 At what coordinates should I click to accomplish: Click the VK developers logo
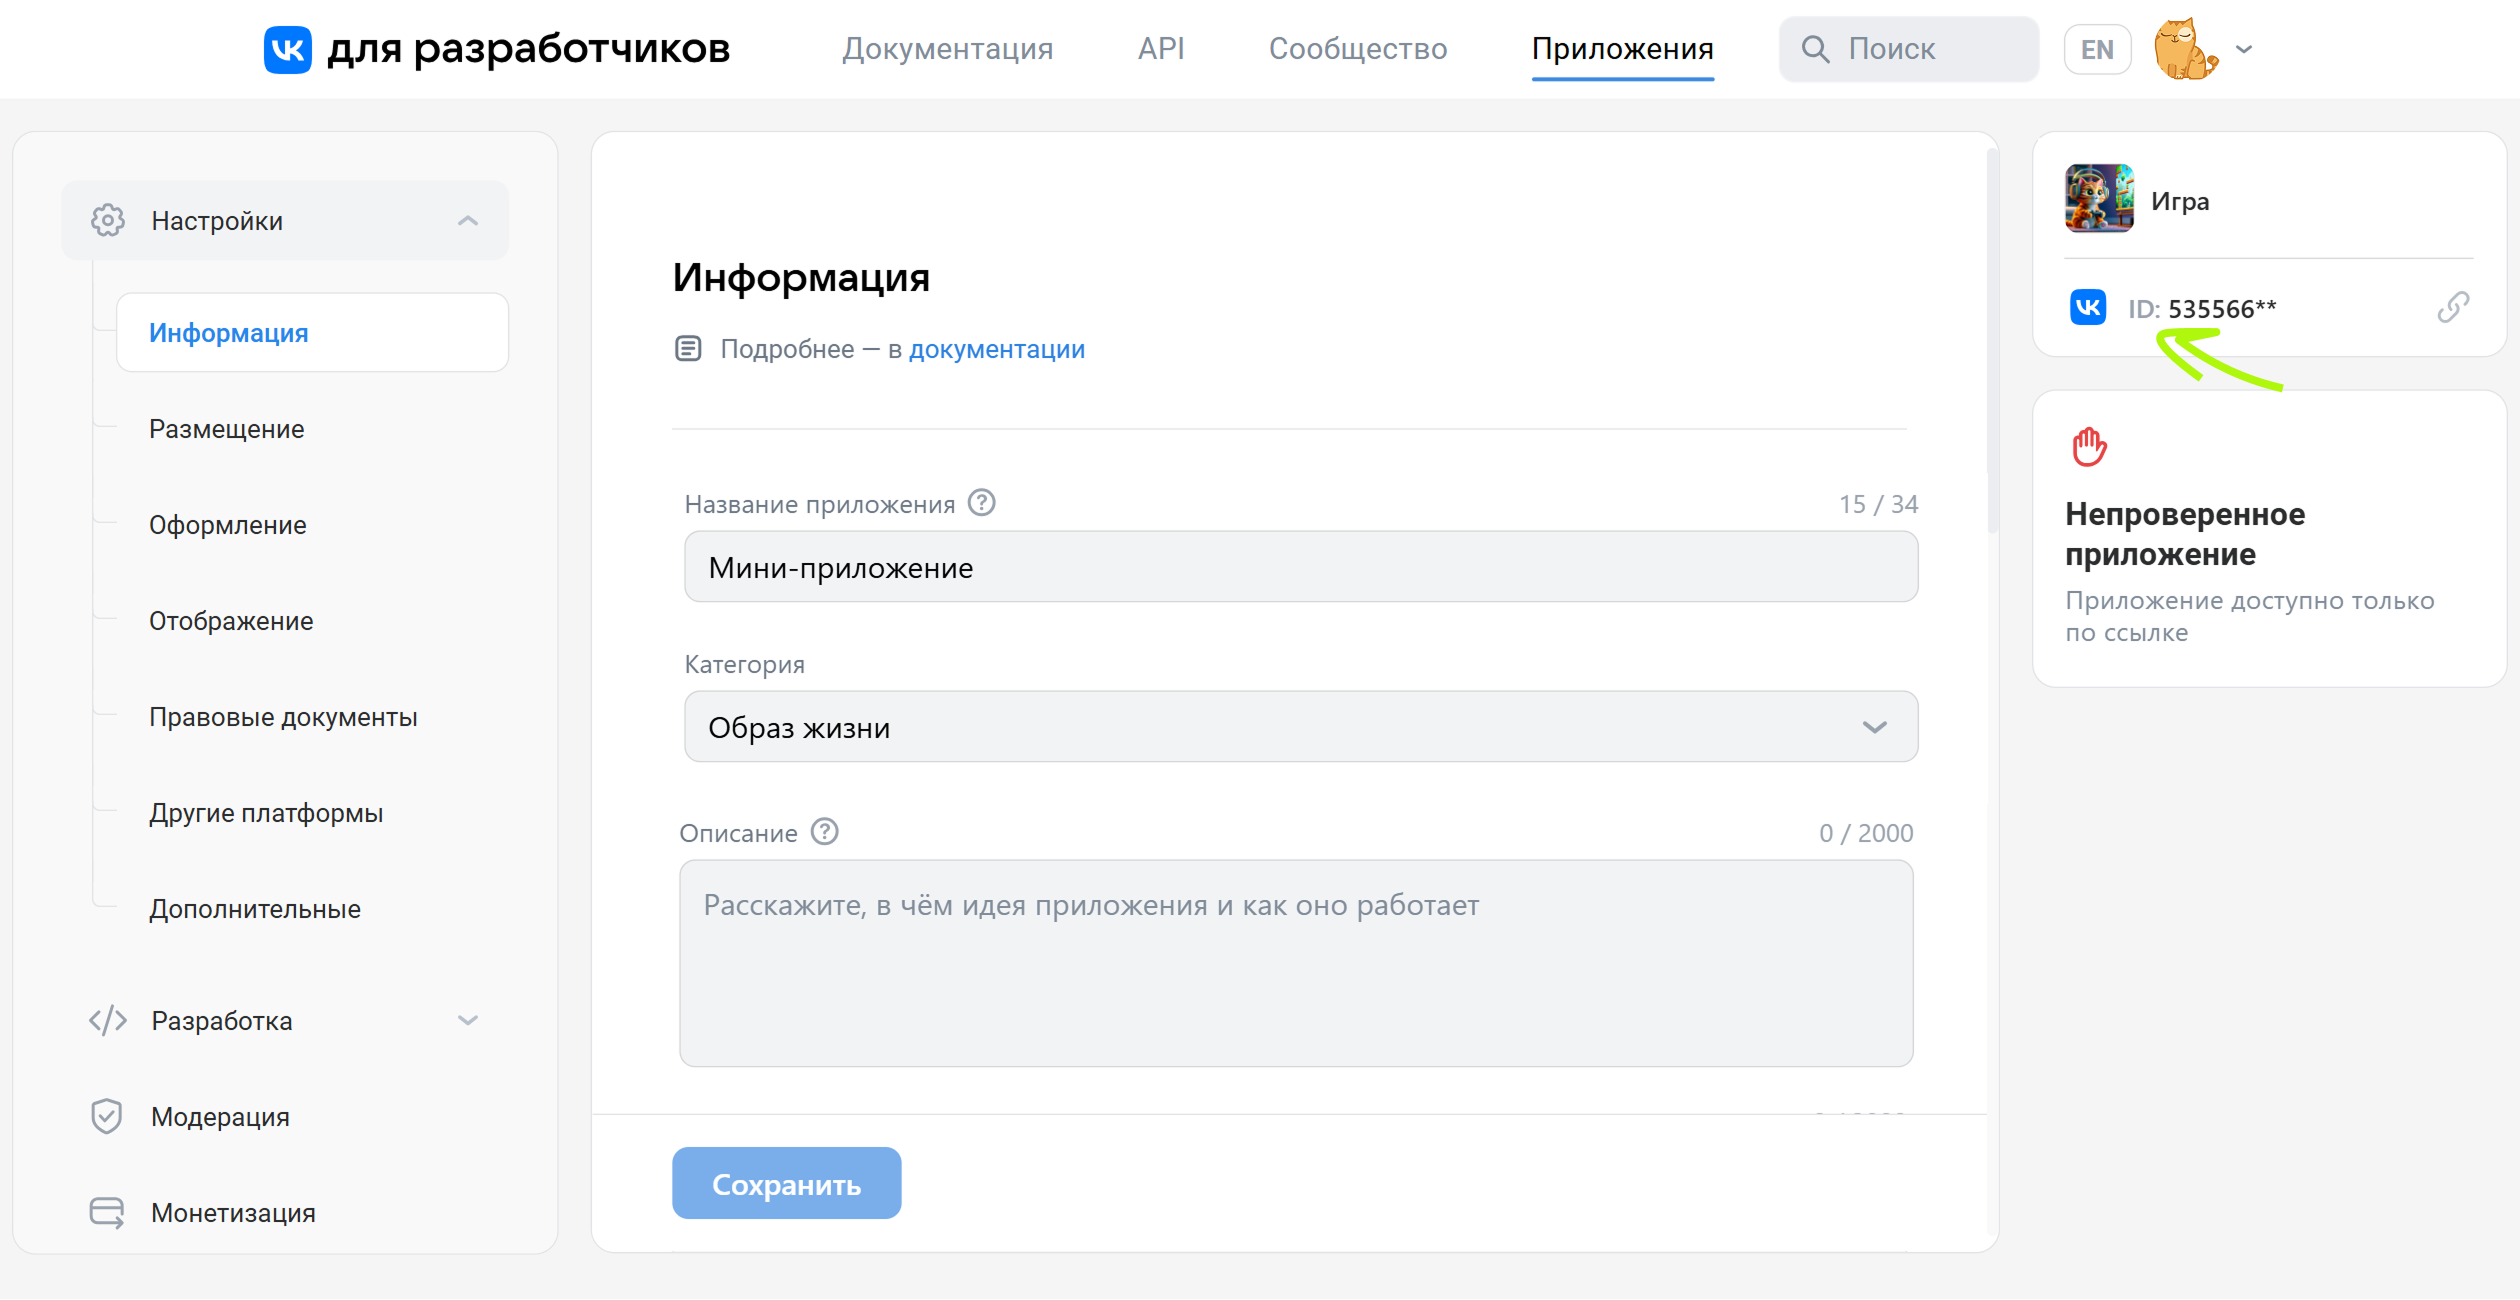(289, 48)
